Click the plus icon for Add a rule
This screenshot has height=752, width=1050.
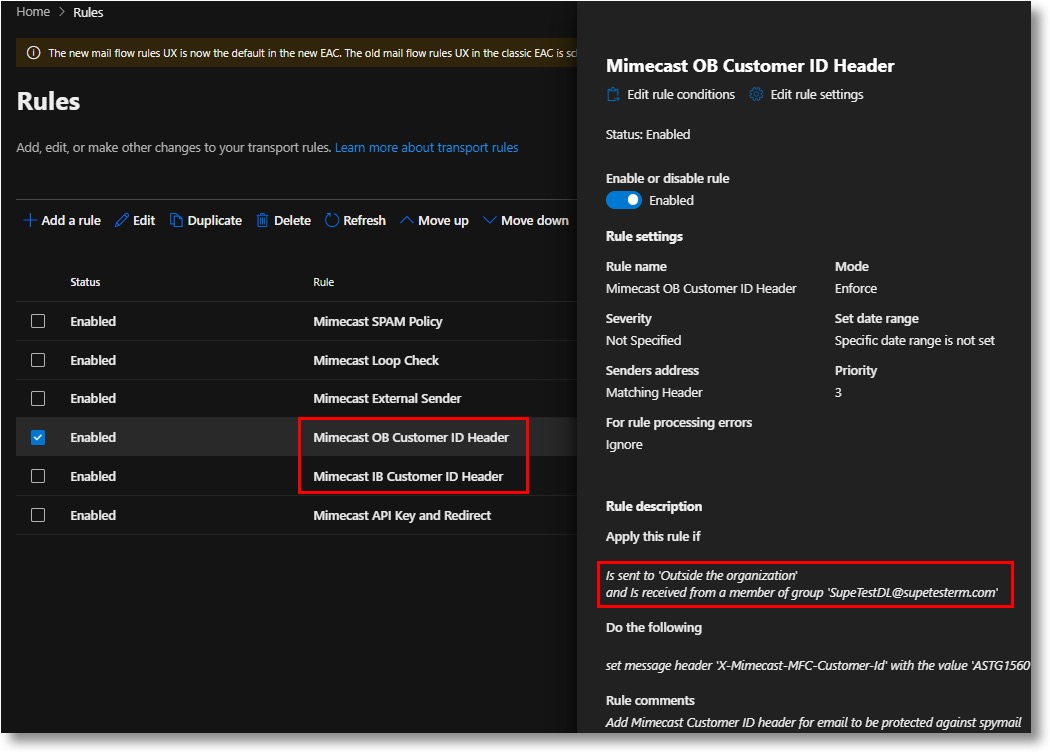(x=30, y=221)
